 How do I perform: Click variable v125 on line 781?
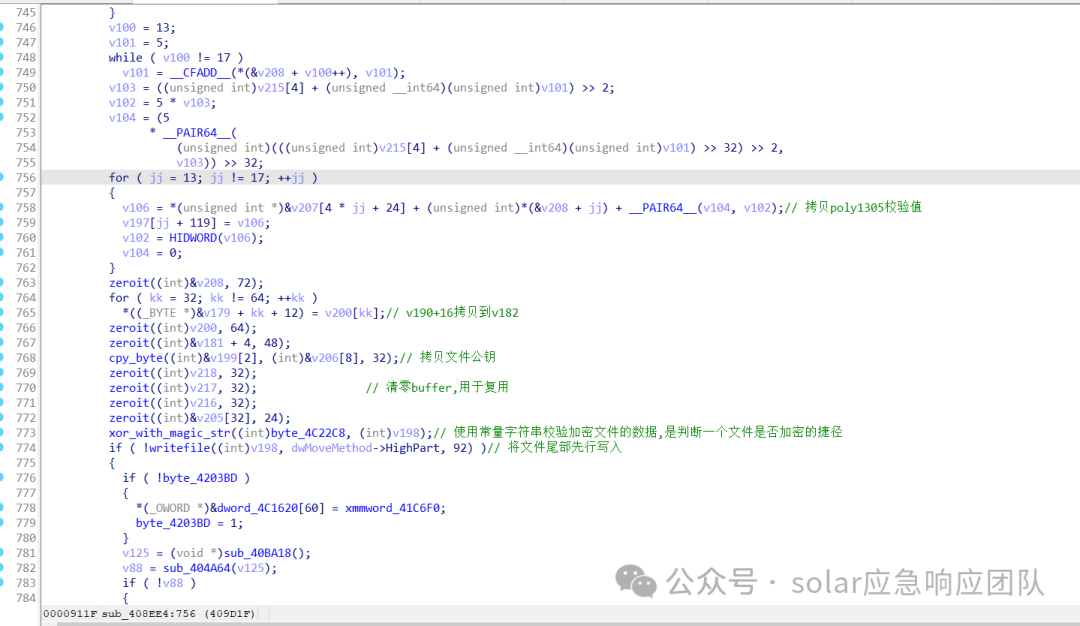pos(136,553)
